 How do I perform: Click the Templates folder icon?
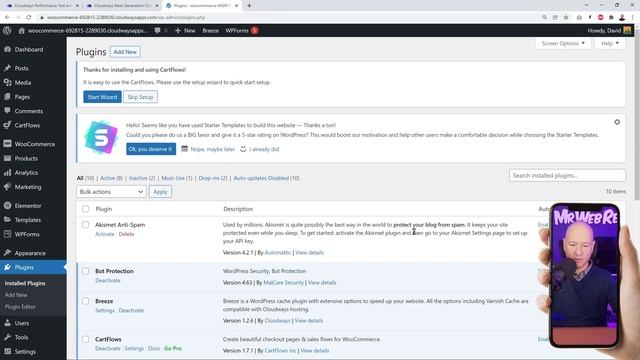pyautogui.click(x=7, y=220)
